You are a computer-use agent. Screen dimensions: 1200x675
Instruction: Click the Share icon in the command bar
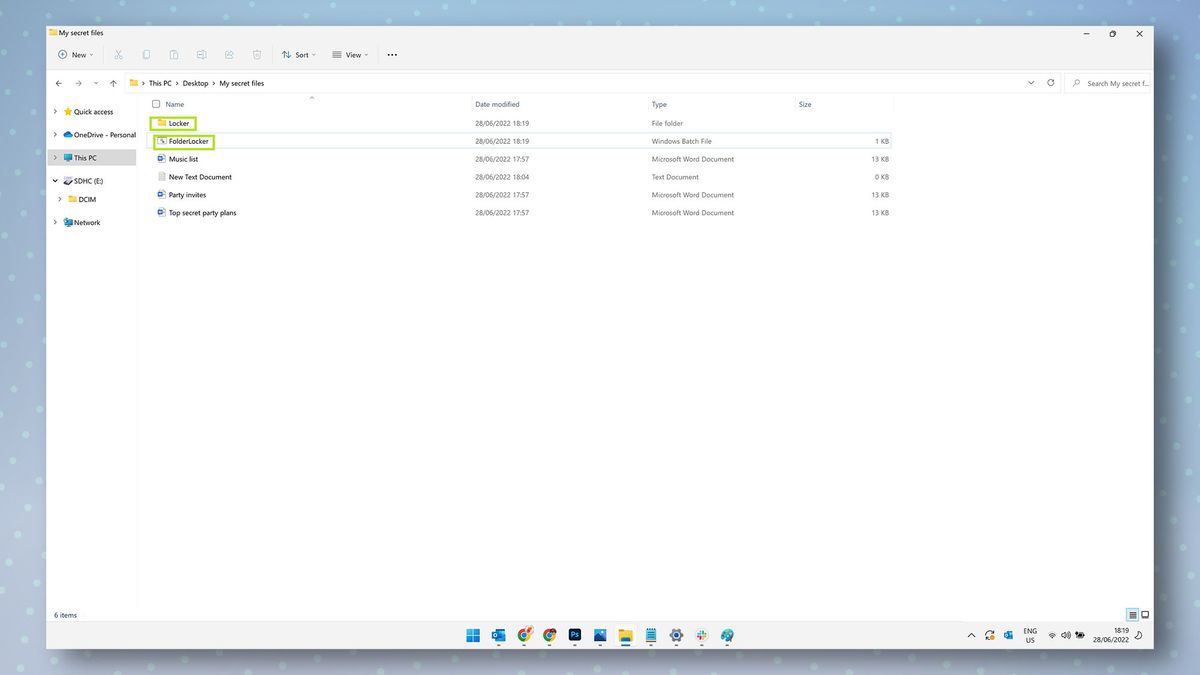pos(229,54)
